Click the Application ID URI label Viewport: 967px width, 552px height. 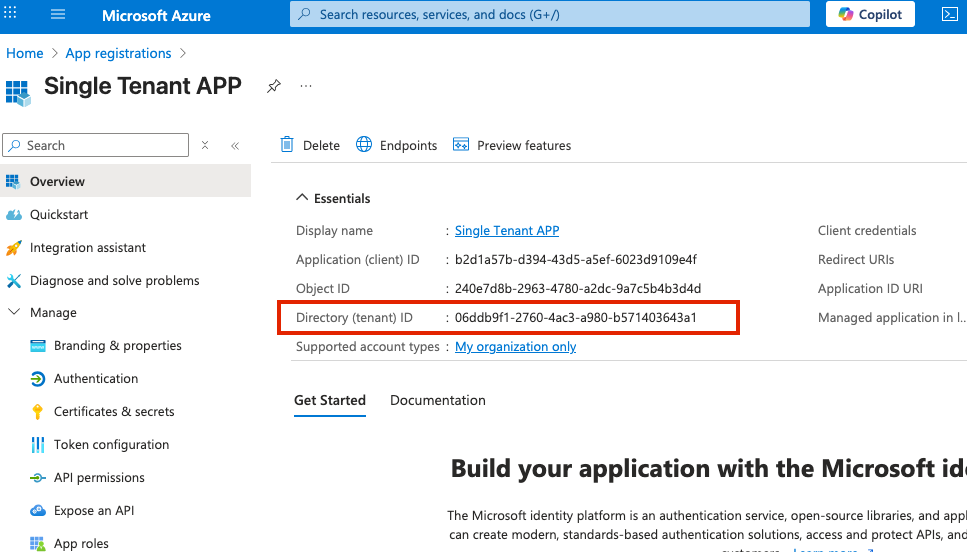coord(870,289)
